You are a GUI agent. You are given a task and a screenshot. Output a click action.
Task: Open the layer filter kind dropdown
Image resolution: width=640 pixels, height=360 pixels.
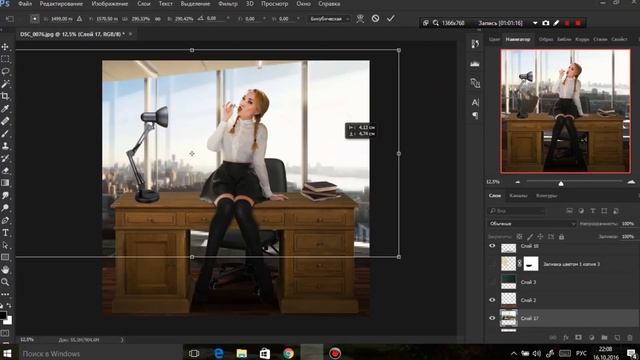click(517, 211)
